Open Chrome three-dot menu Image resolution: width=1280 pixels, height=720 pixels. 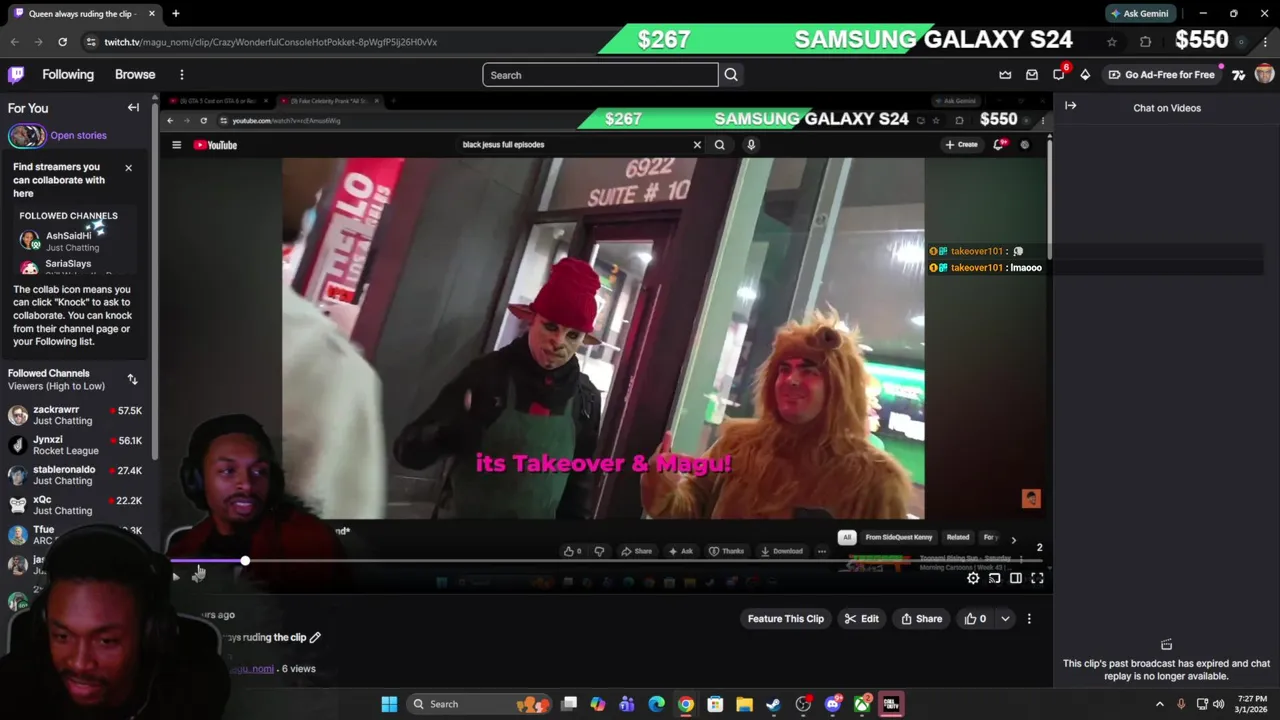pyautogui.click(x=1265, y=42)
